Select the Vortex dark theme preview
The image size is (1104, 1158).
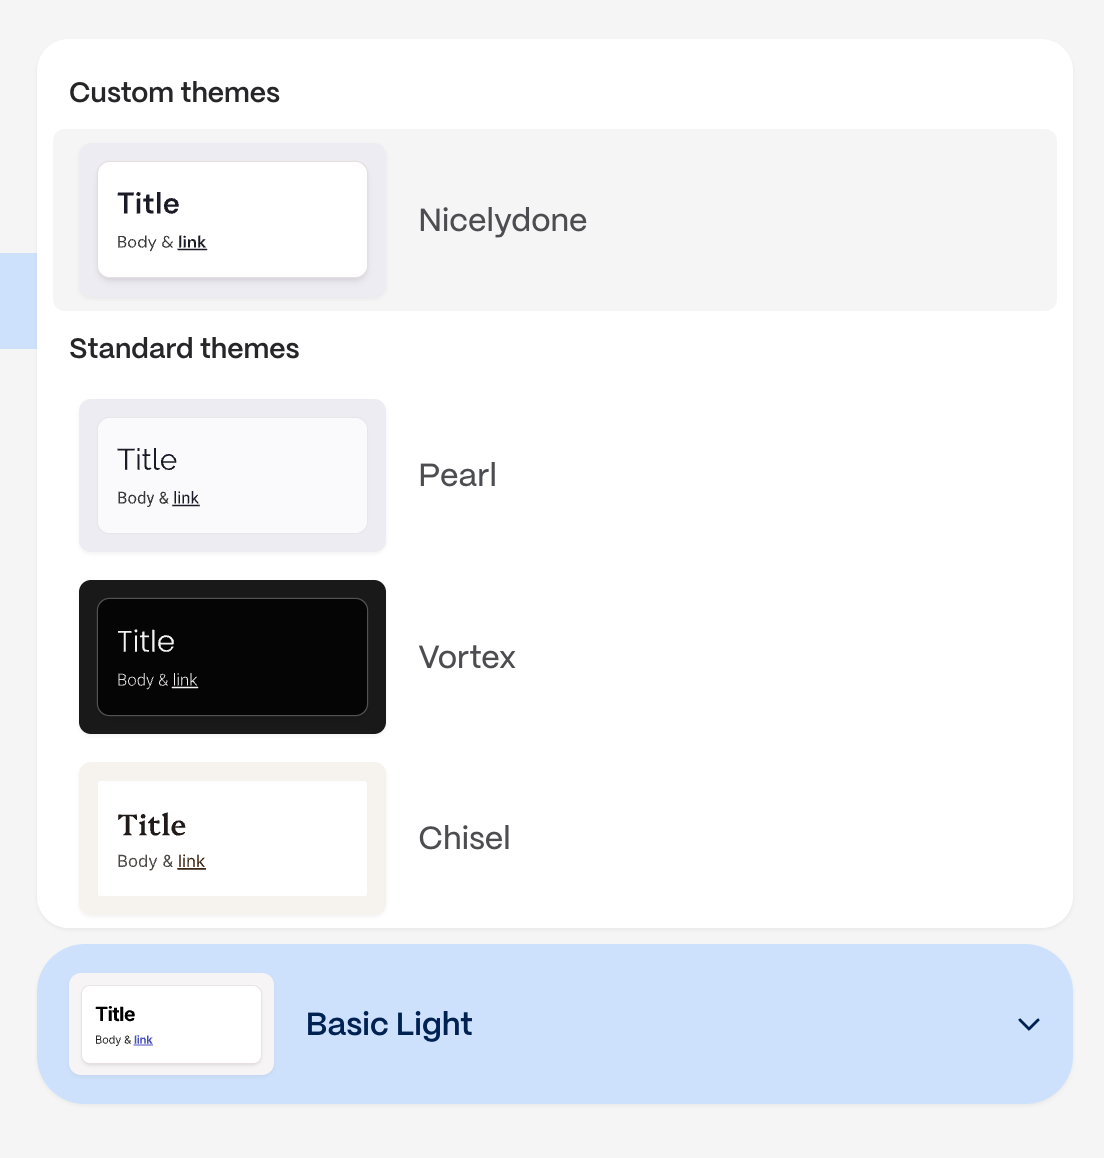pos(232,657)
